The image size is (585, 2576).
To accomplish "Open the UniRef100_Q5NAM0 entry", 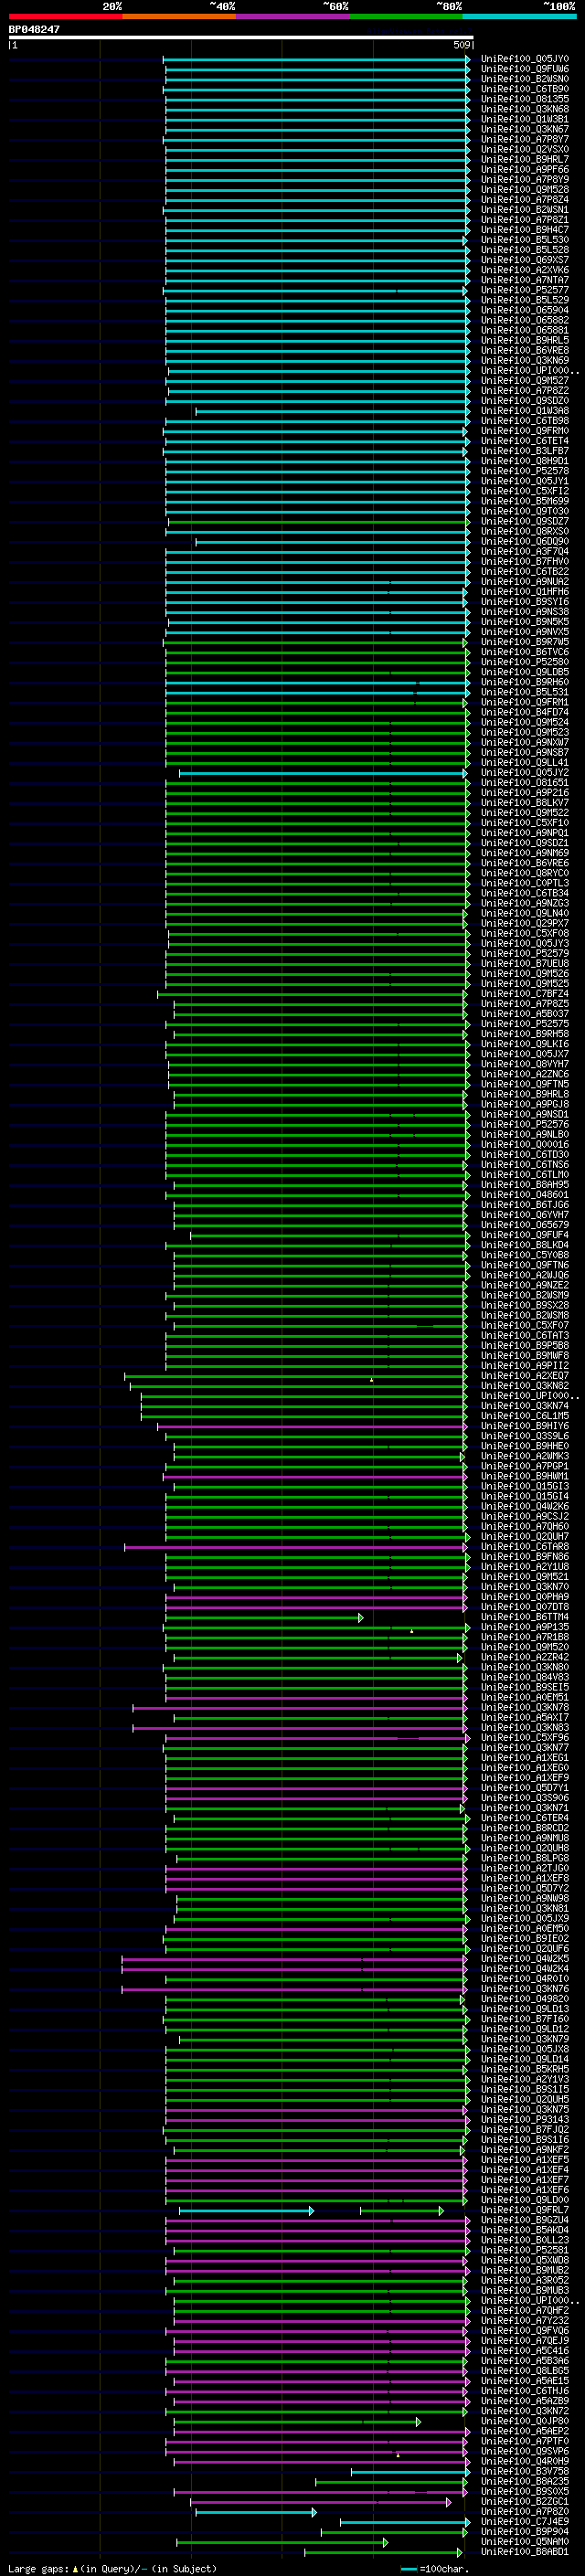I will (525, 2542).
